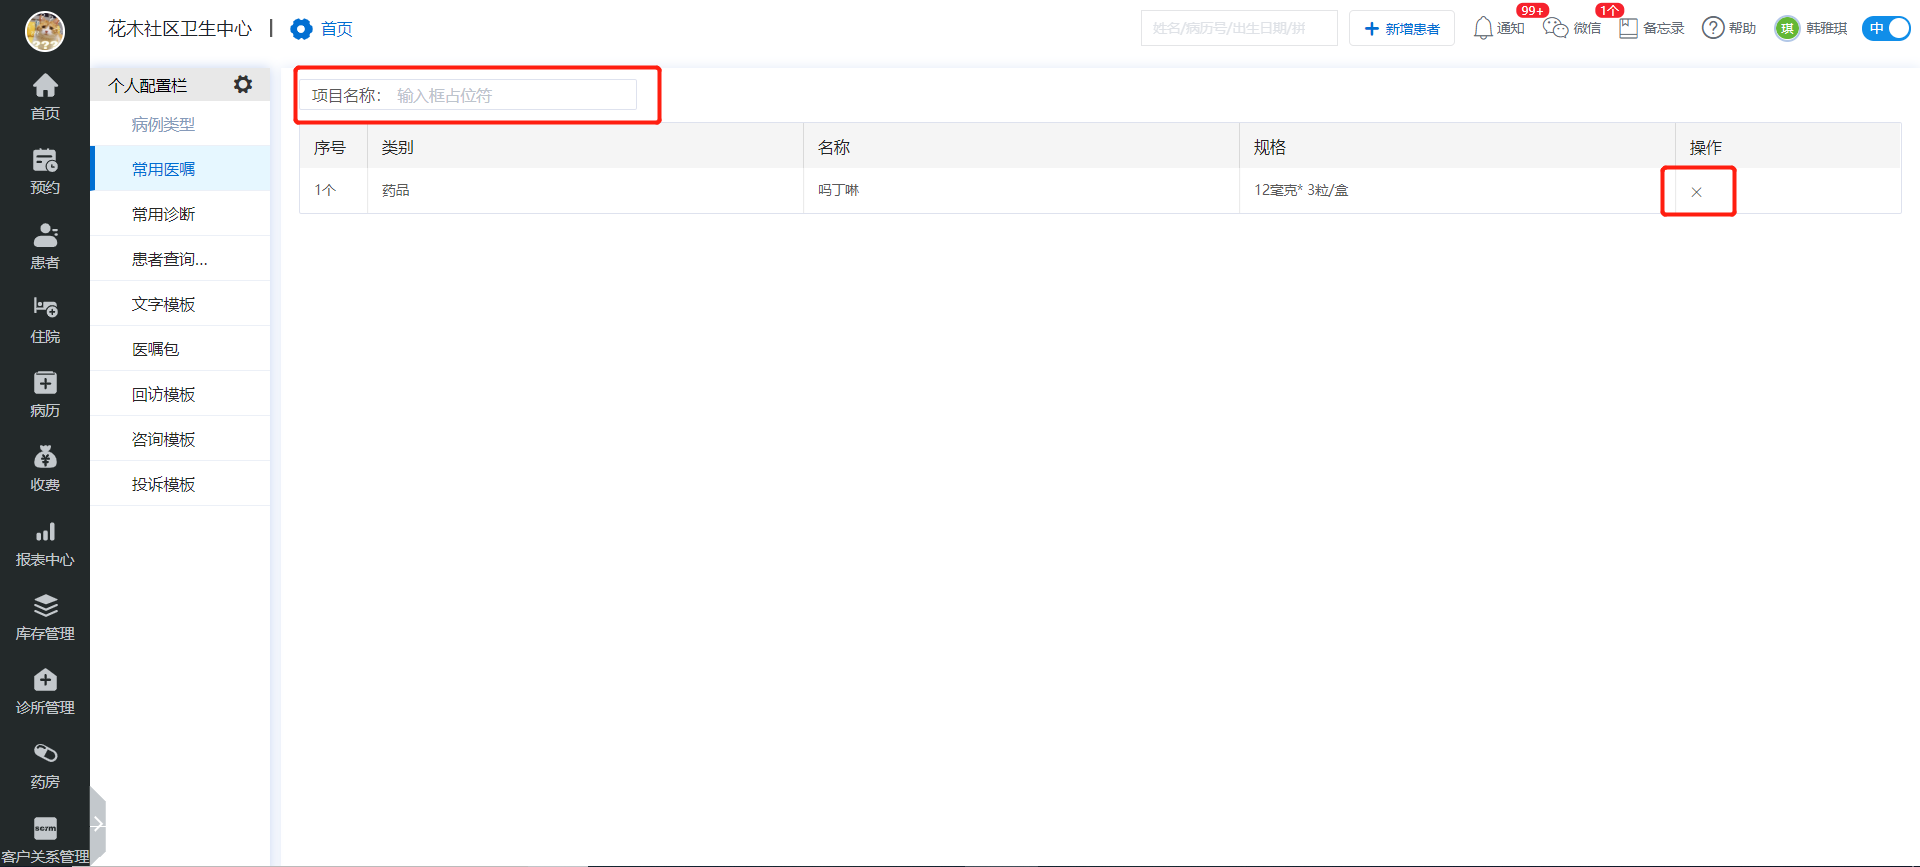Select 投诉模板 in the config menu
The height and width of the screenshot is (867, 1920).
pyautogui.click(x=180, y=484)
